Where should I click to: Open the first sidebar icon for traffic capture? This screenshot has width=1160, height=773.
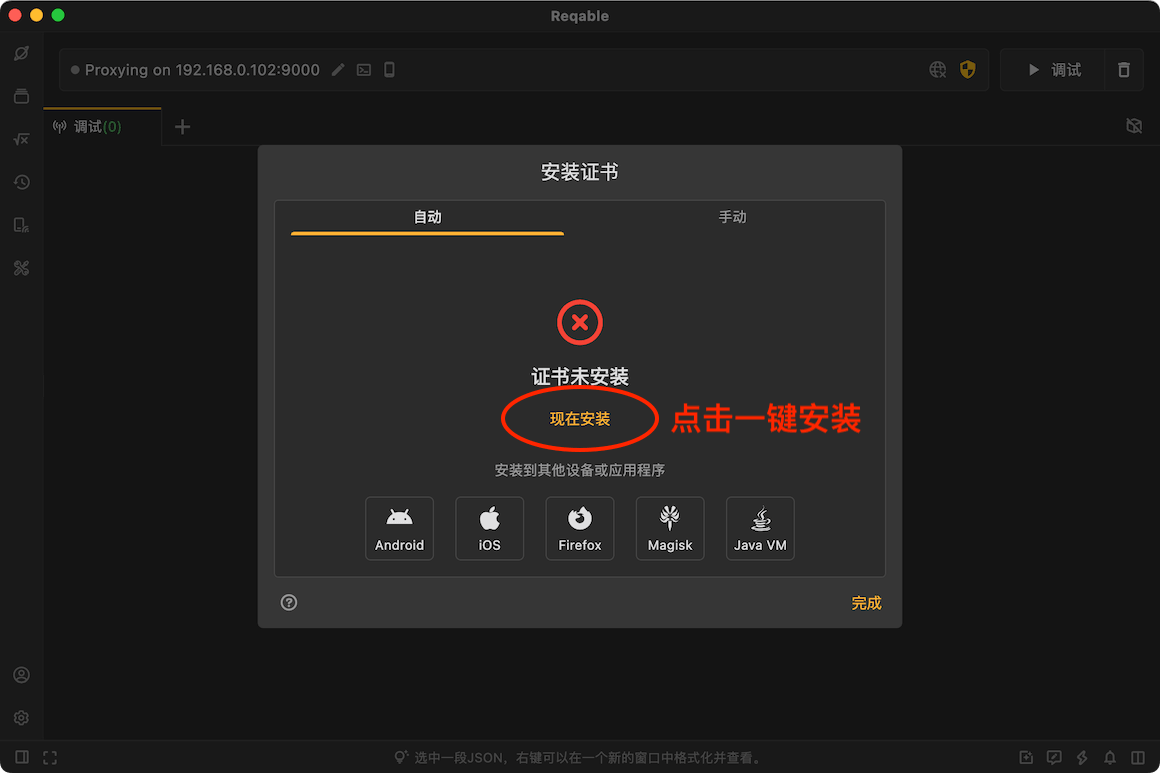pyautogui.click(x=21, y=53)
